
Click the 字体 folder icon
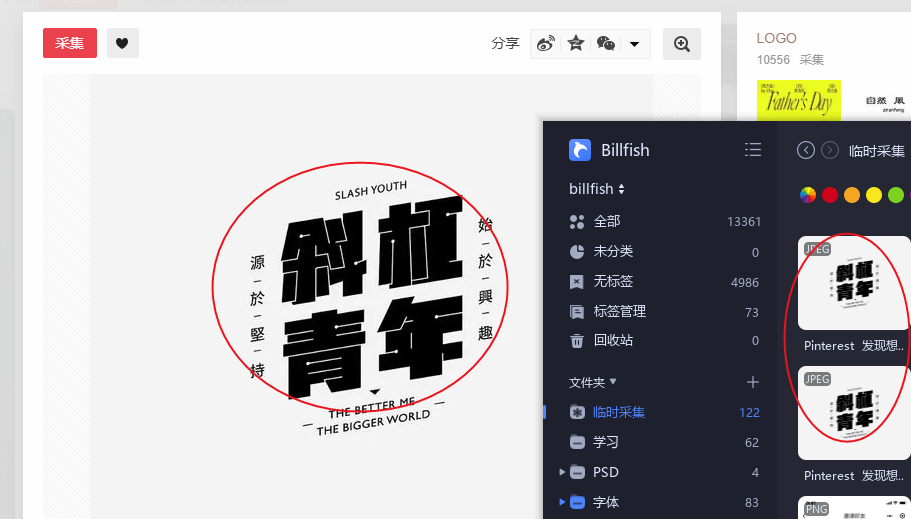click(577, 502)
